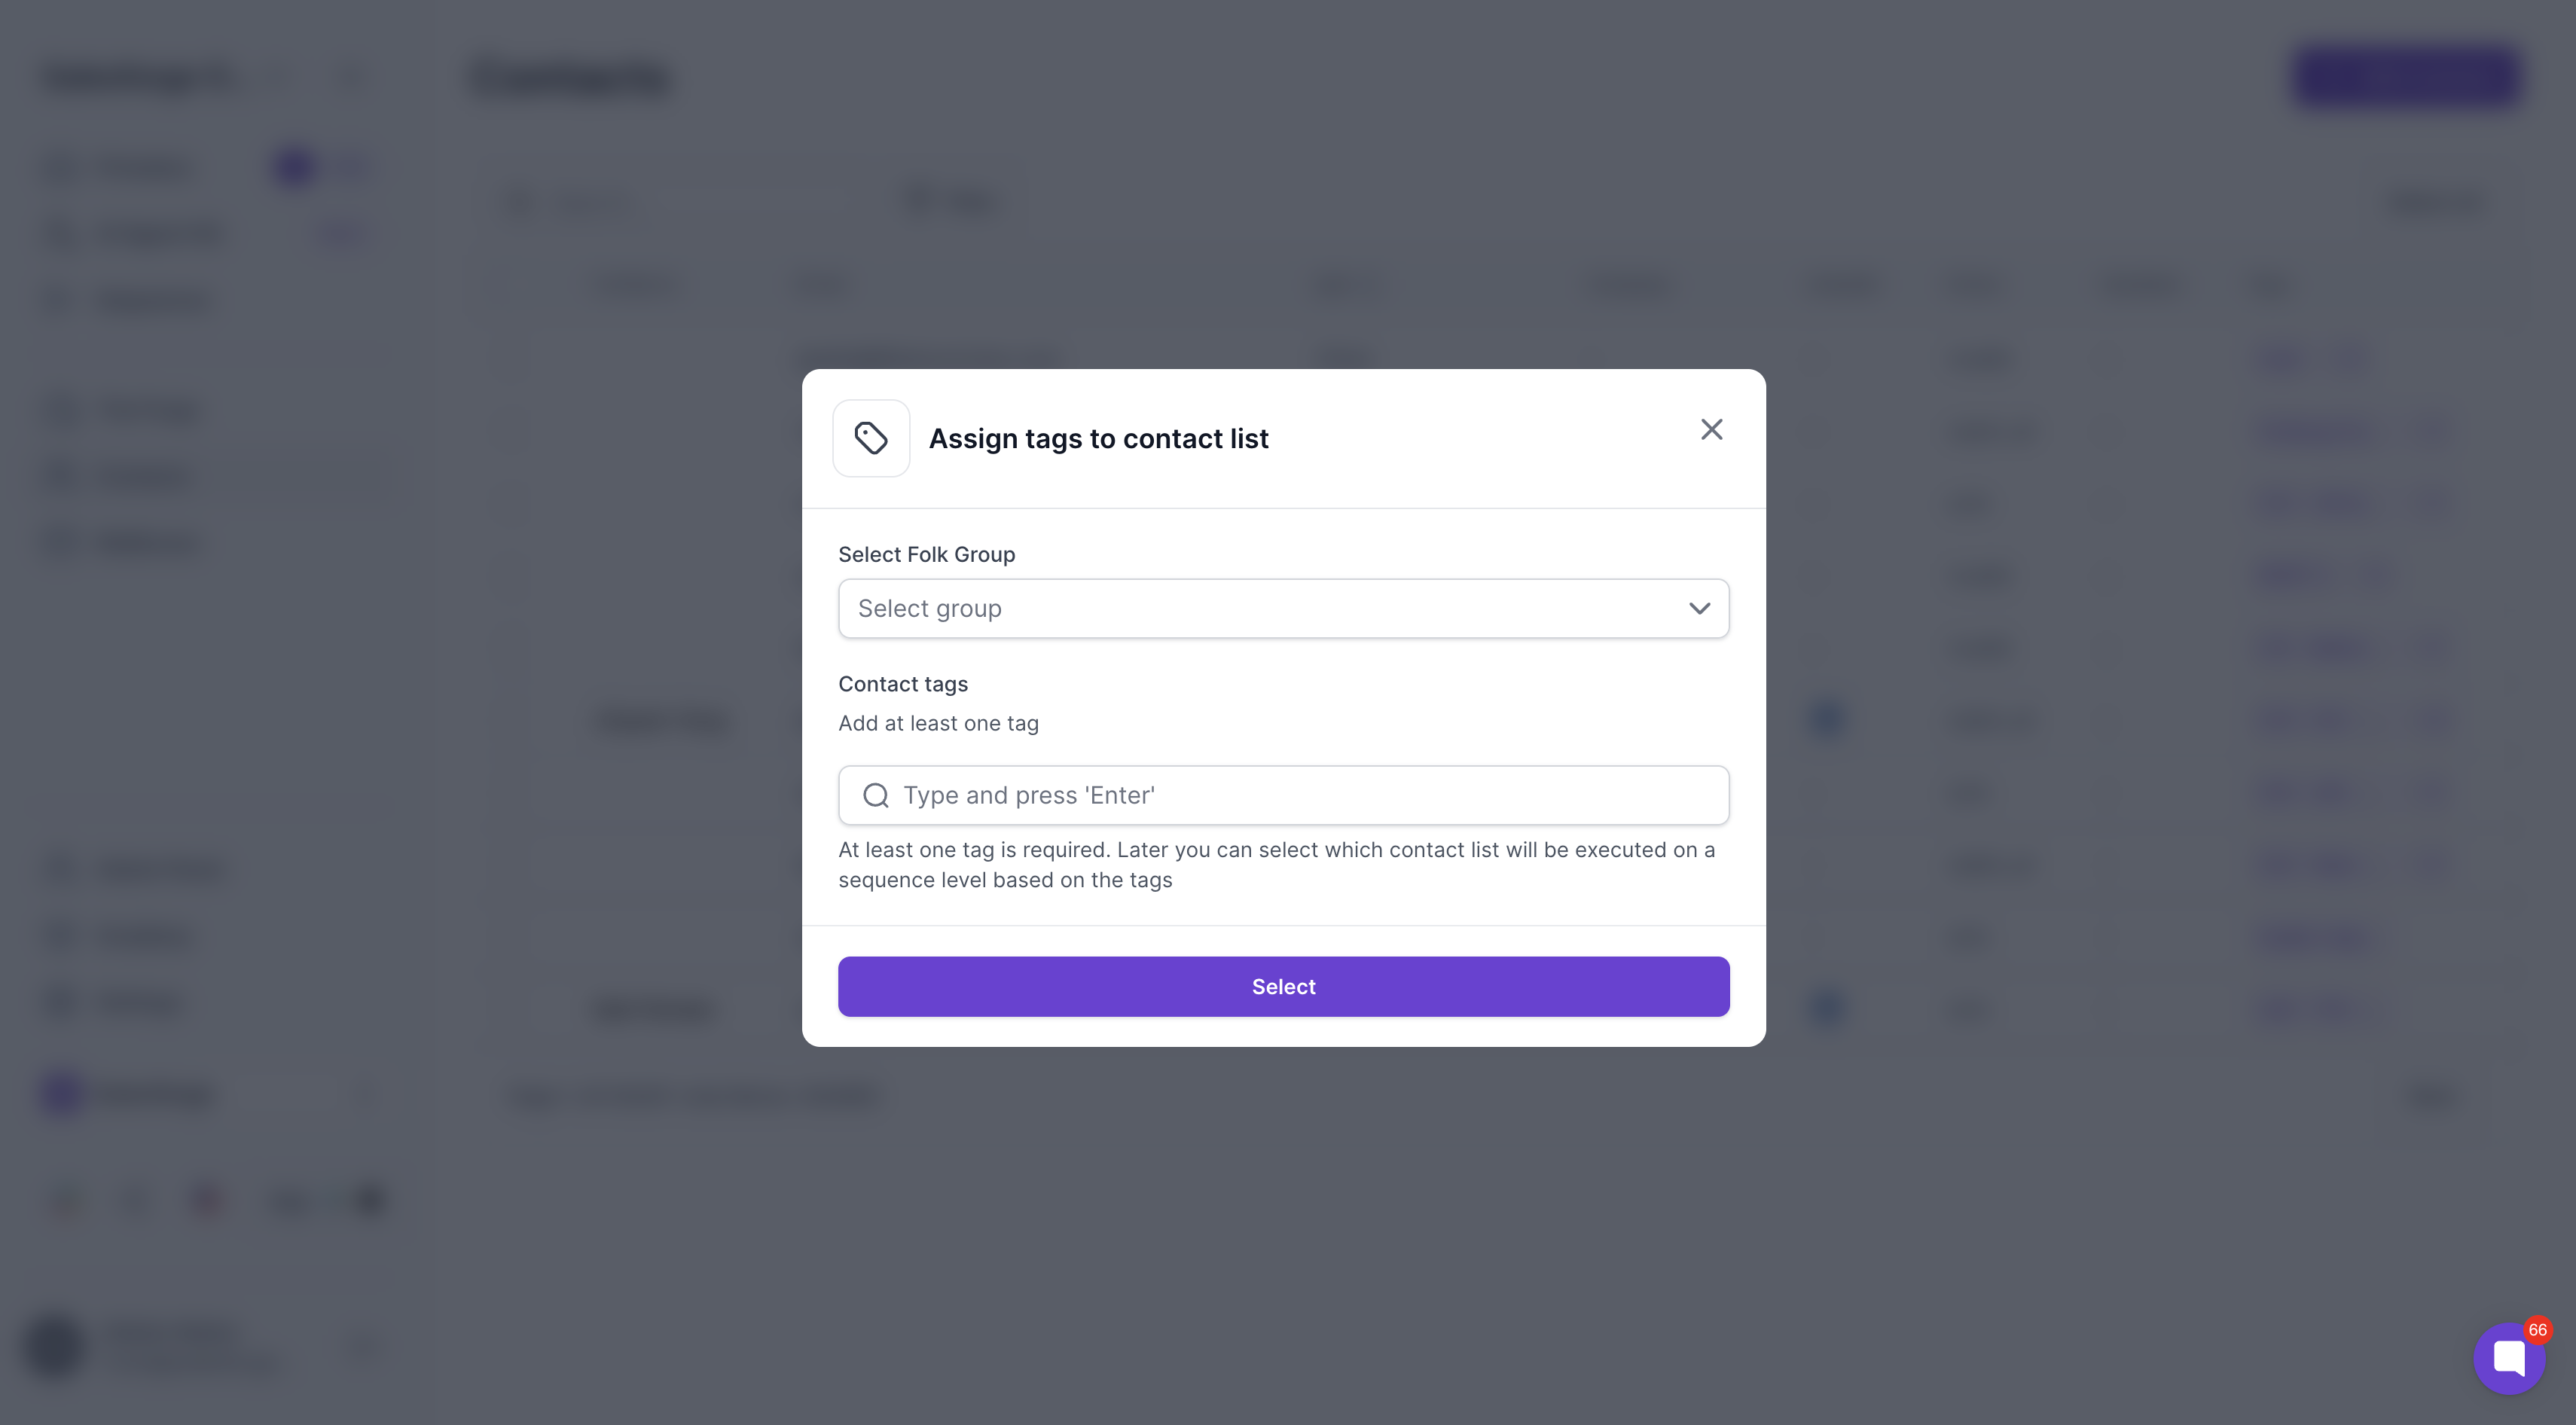Click the help text about required tags
Screen dimensions: 2576x1425
(1277, 864)
